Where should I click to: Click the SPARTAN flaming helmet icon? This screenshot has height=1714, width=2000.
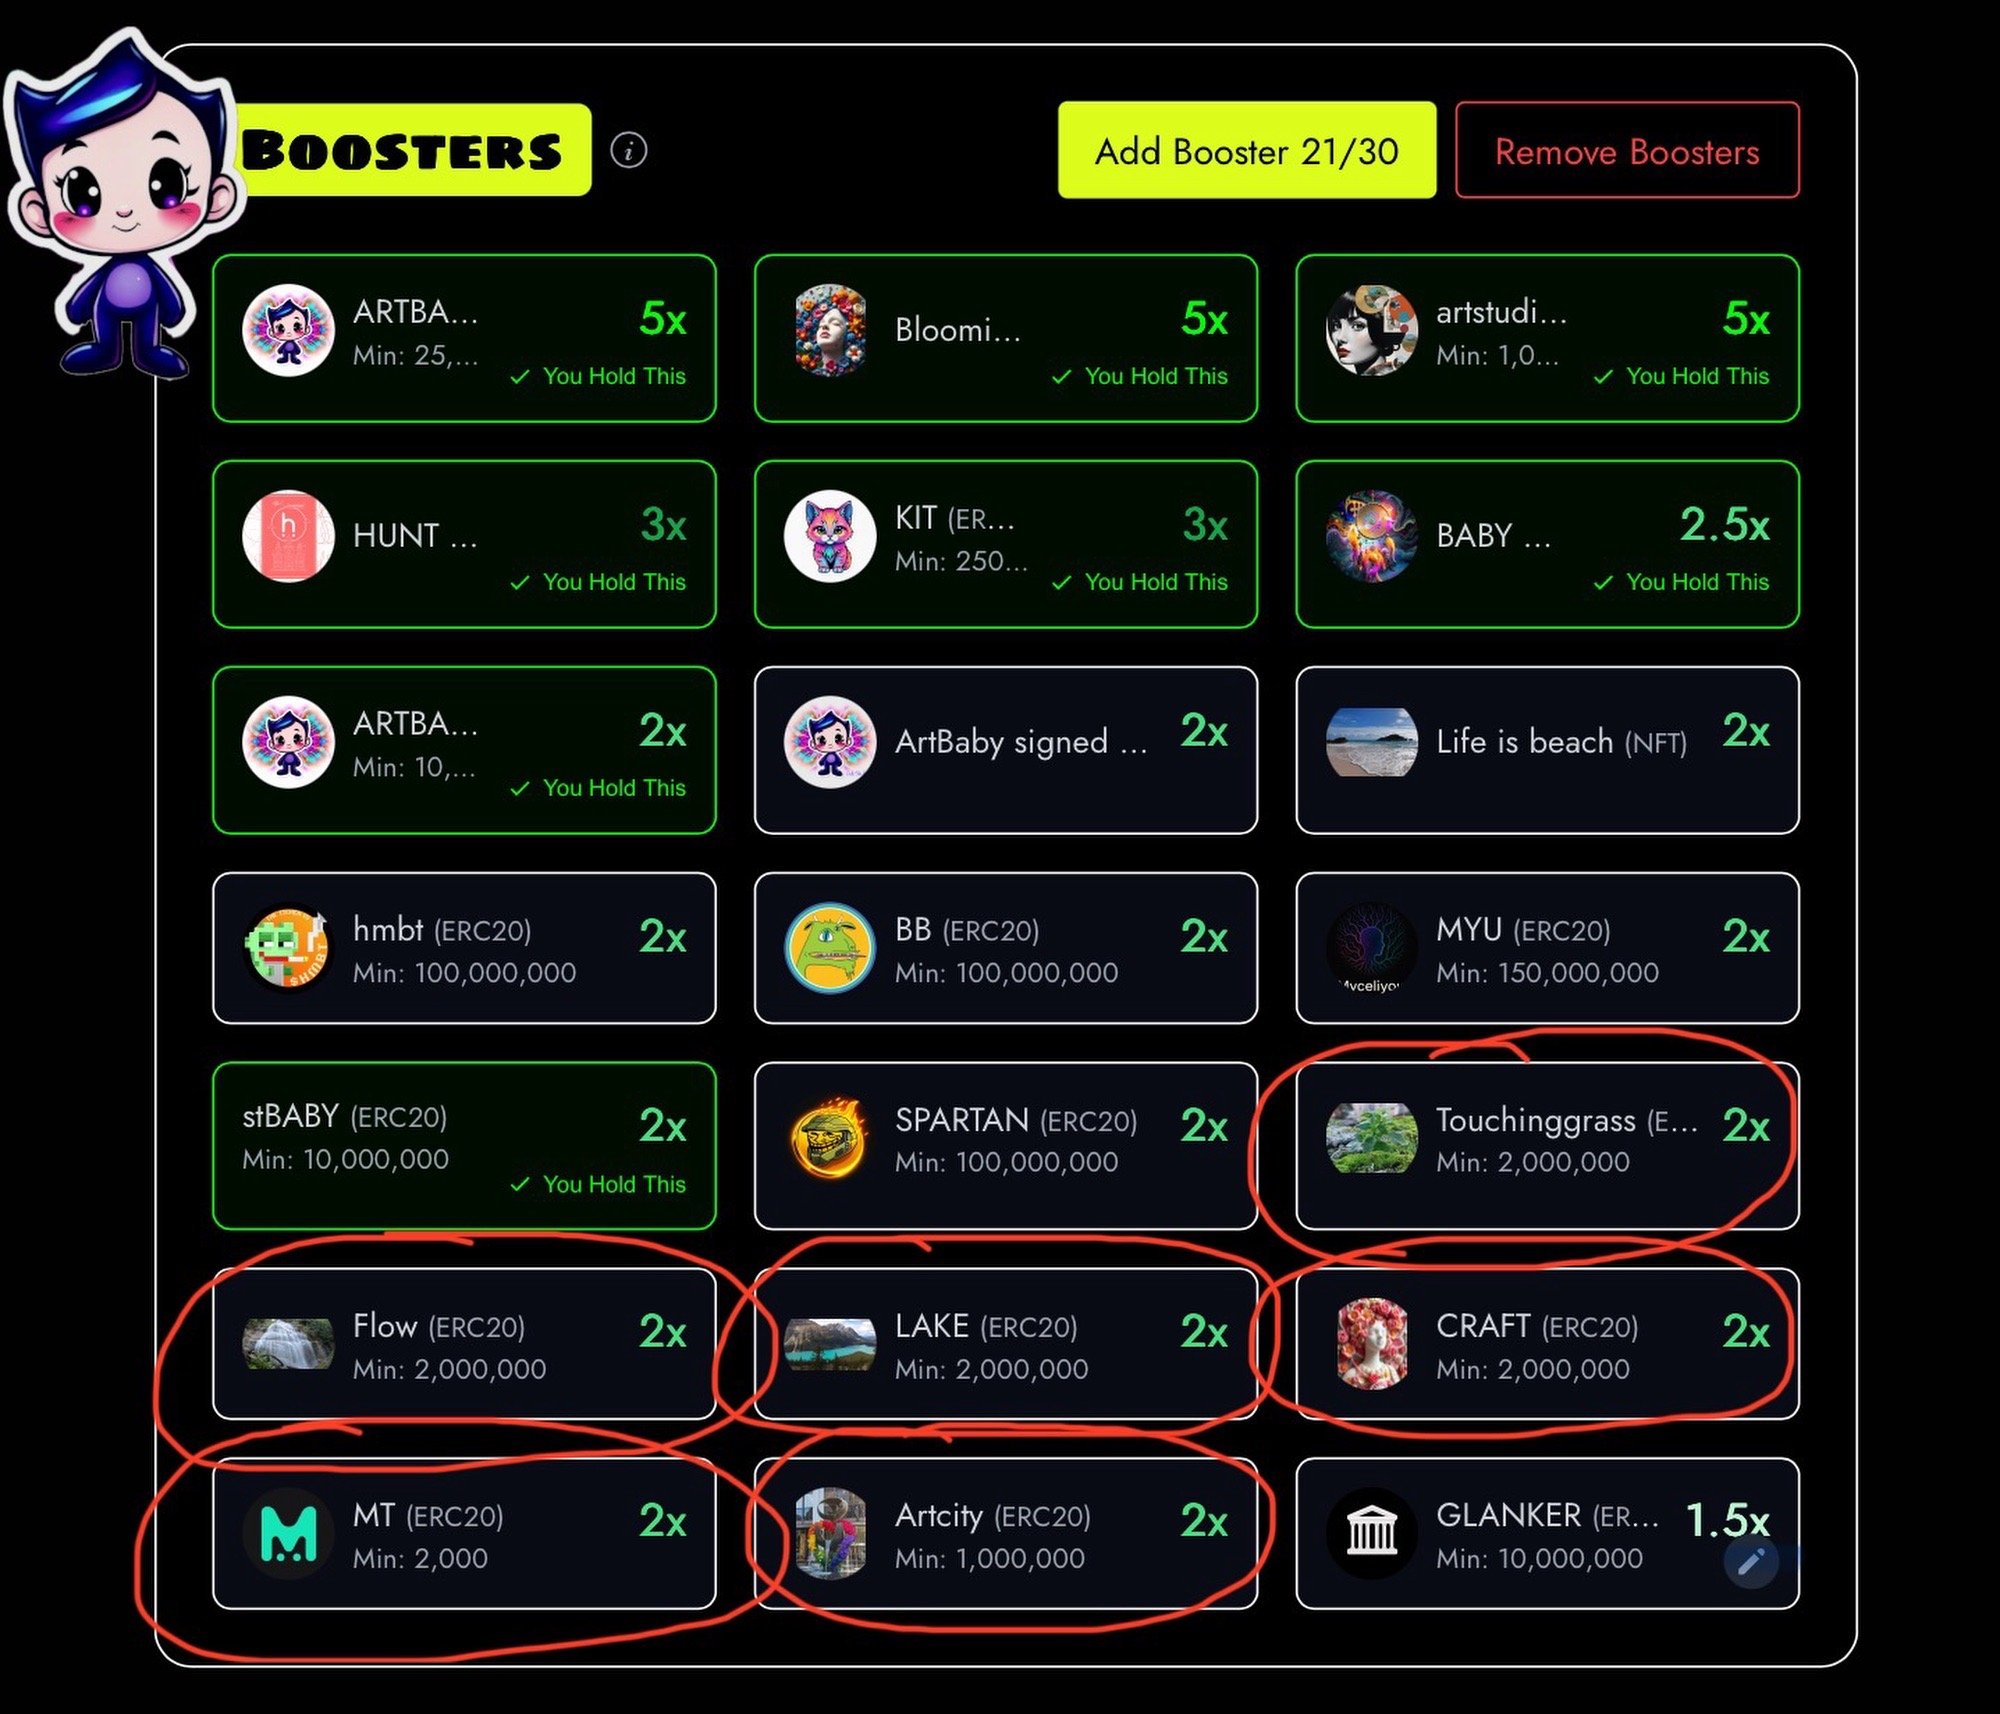tap(829, 1139)
